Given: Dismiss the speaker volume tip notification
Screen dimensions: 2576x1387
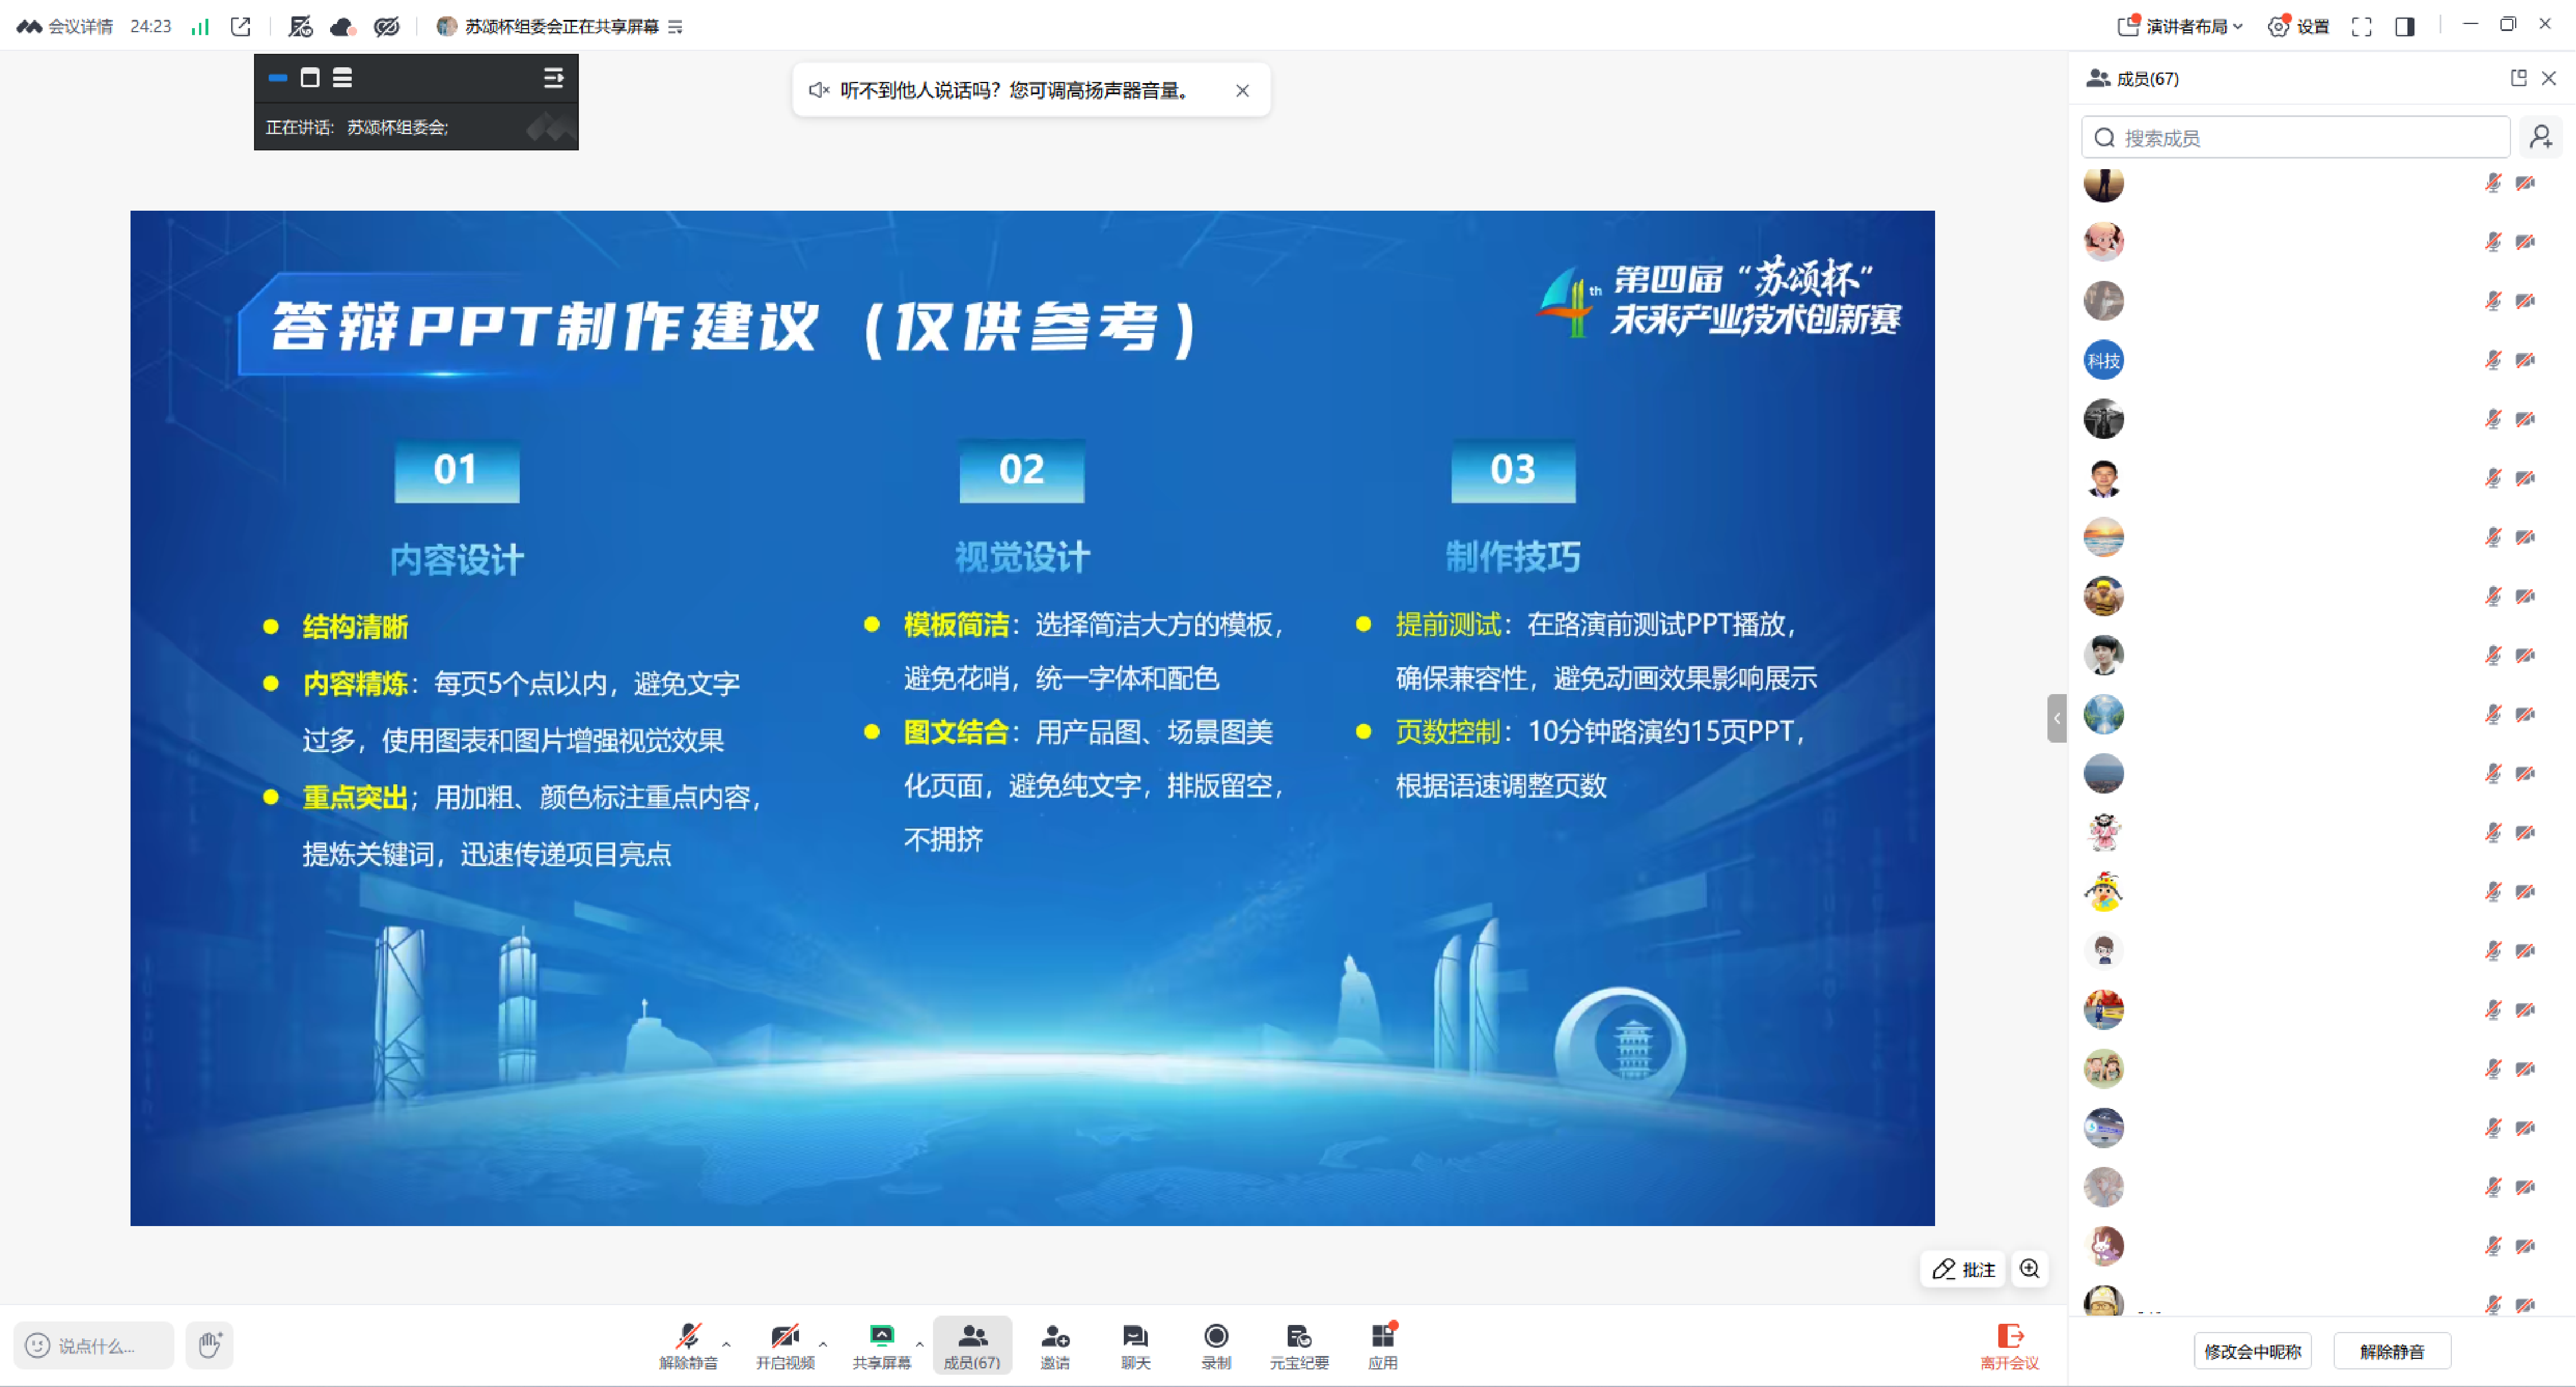Looking at the screenshot, I should tap(1242, 90).
